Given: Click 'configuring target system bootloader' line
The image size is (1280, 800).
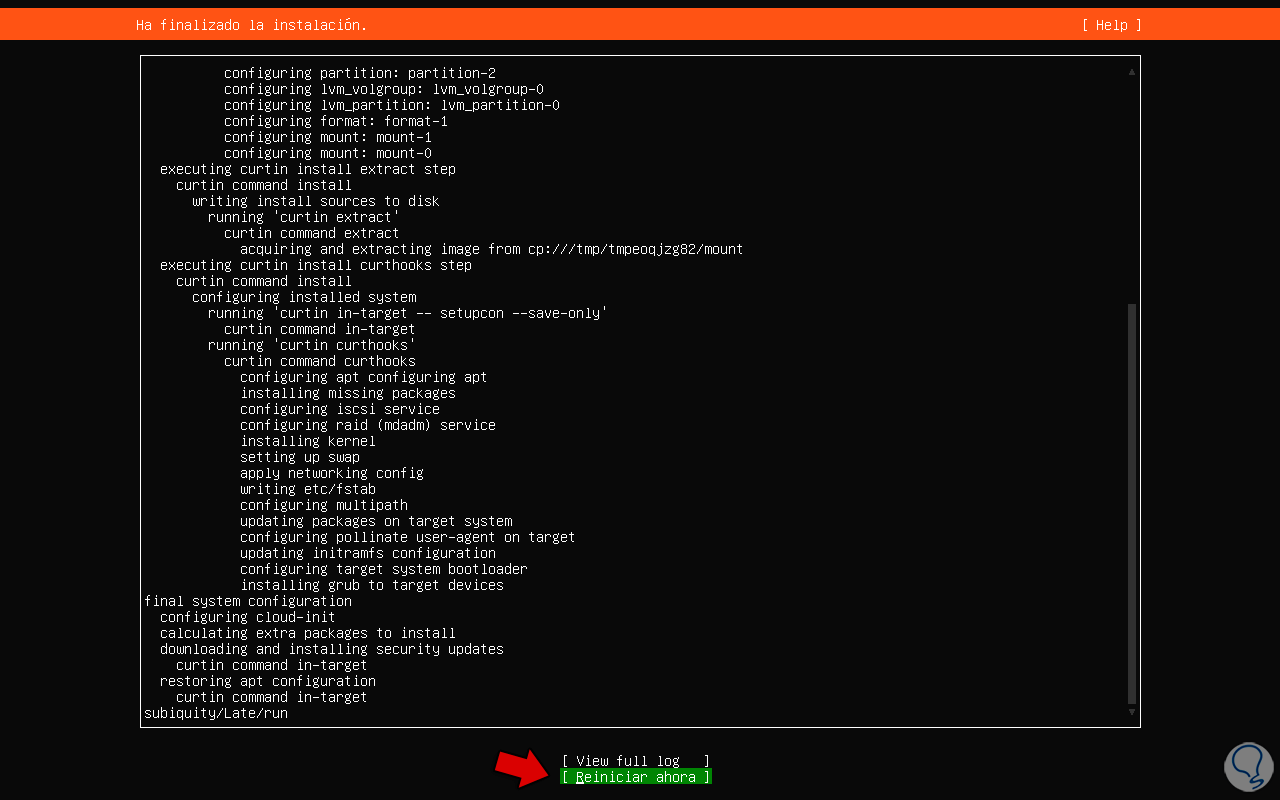Looking at the screenshot, I should [384, 569].
